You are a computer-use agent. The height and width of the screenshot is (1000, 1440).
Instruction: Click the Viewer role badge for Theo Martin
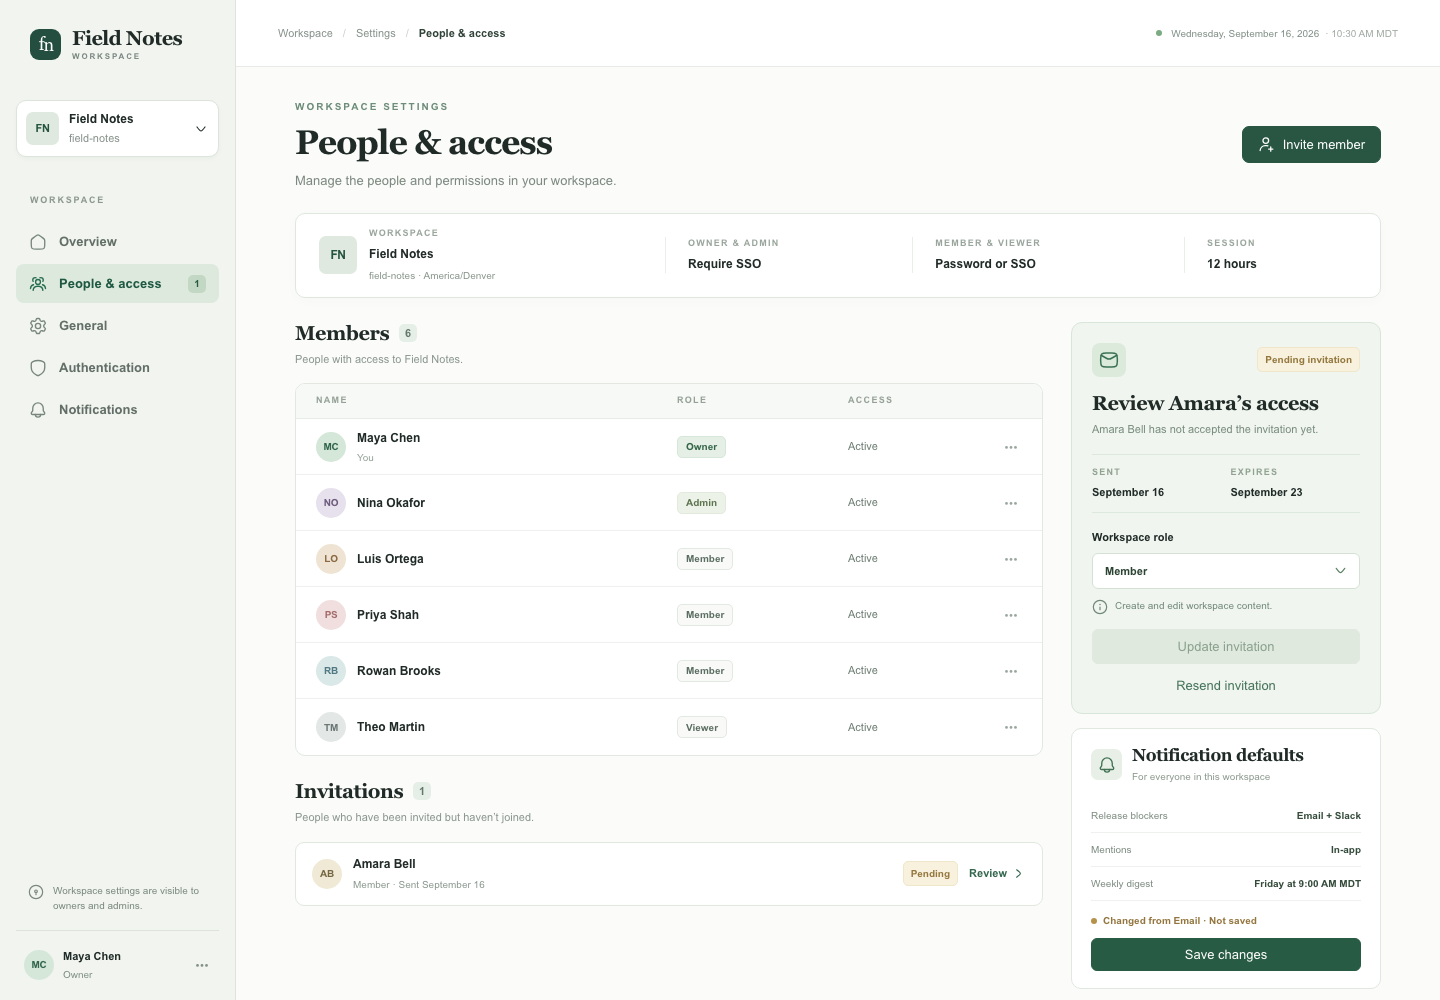[x=702, y=728]
